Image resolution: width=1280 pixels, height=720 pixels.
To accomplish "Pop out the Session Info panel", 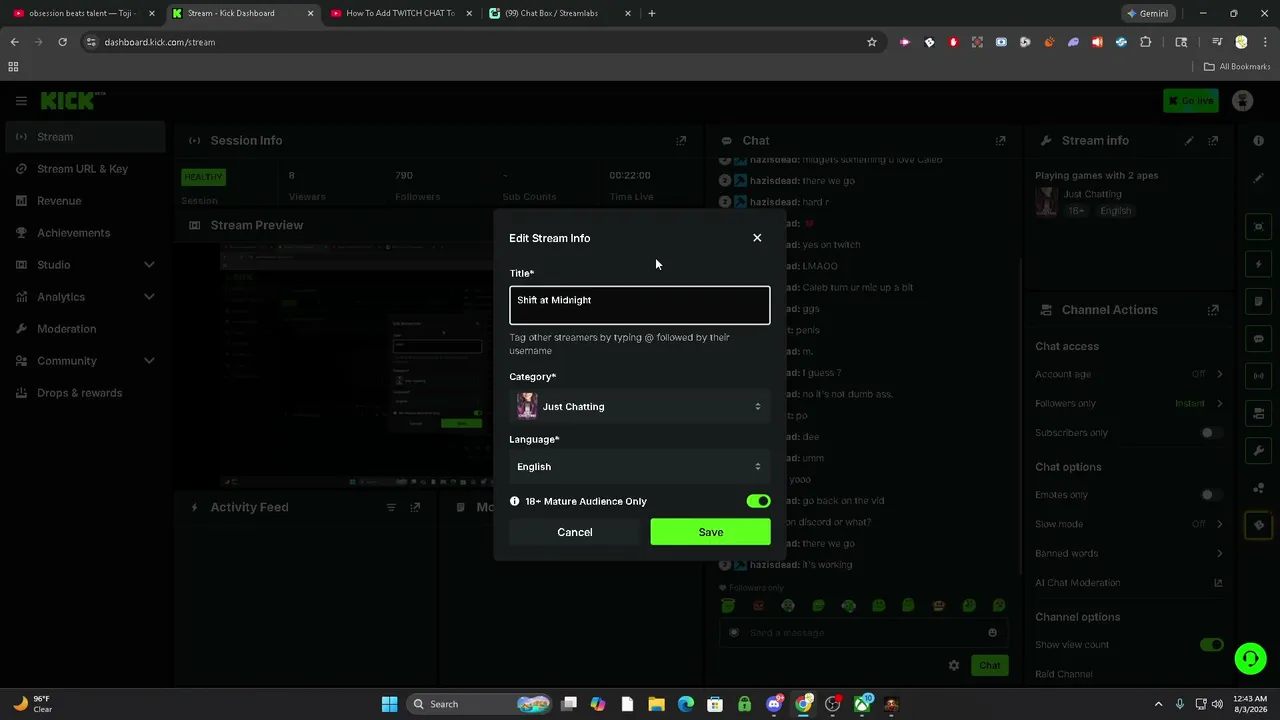I will pos(681,141).
